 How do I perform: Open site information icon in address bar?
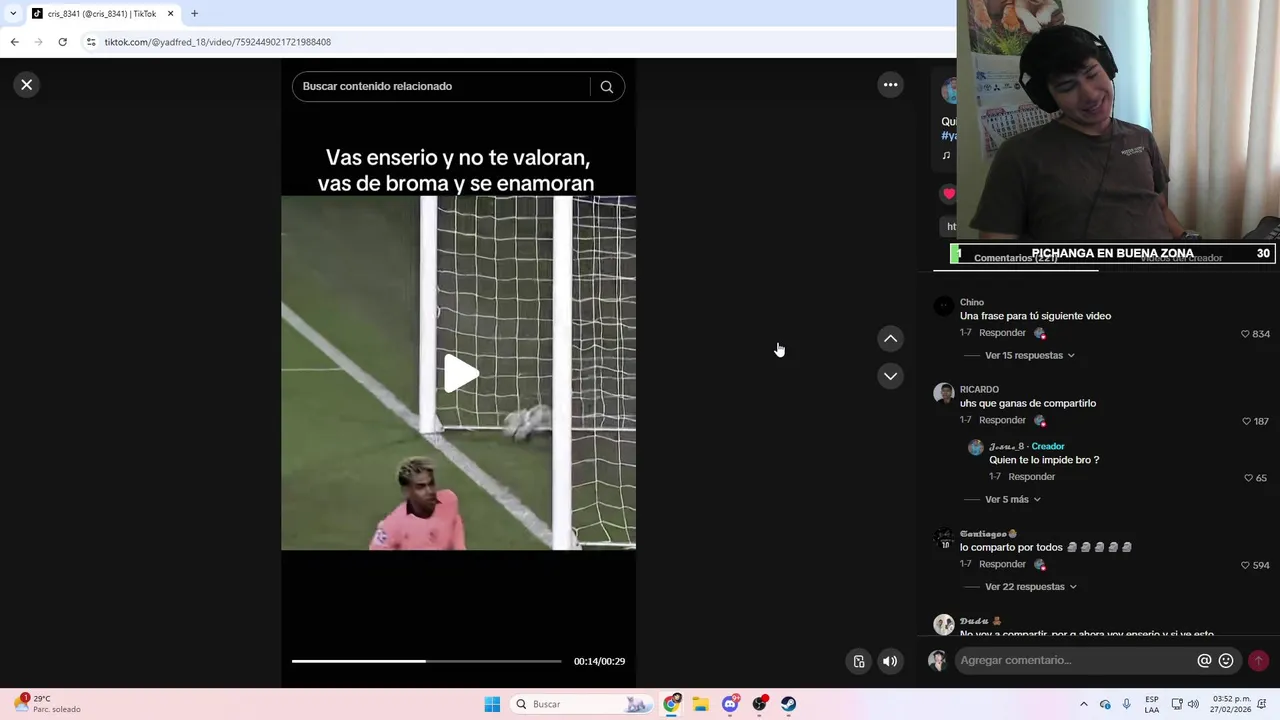click(x=91, y=42)
